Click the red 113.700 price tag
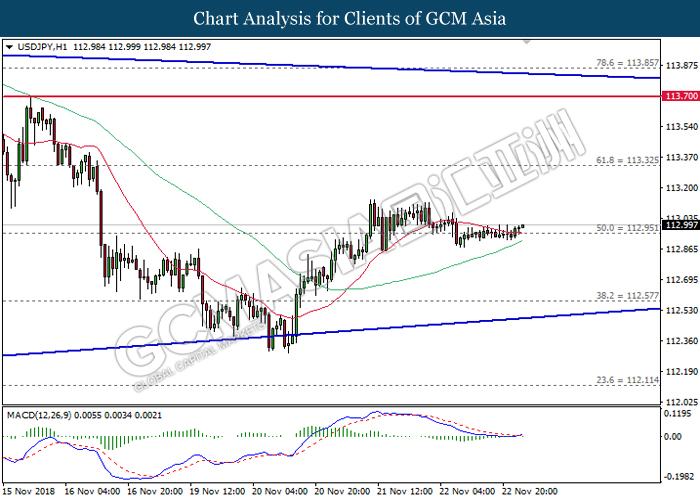 point(678,96)
